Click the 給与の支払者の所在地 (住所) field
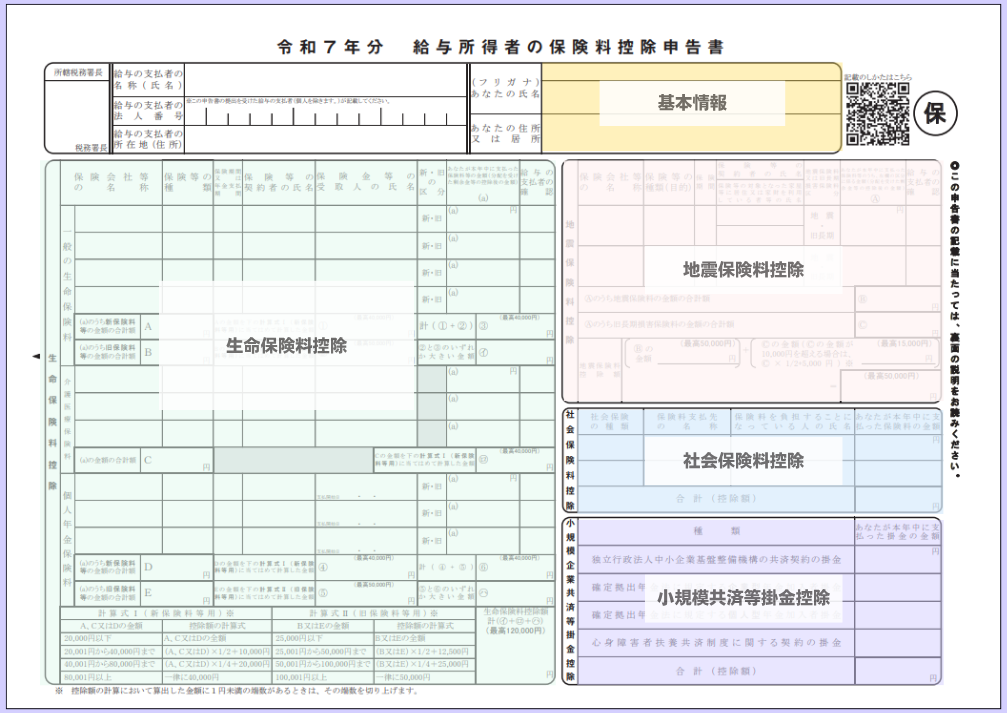Viewport: 1007px width, 713px height. pyautogui.click(x=325, y=140)
